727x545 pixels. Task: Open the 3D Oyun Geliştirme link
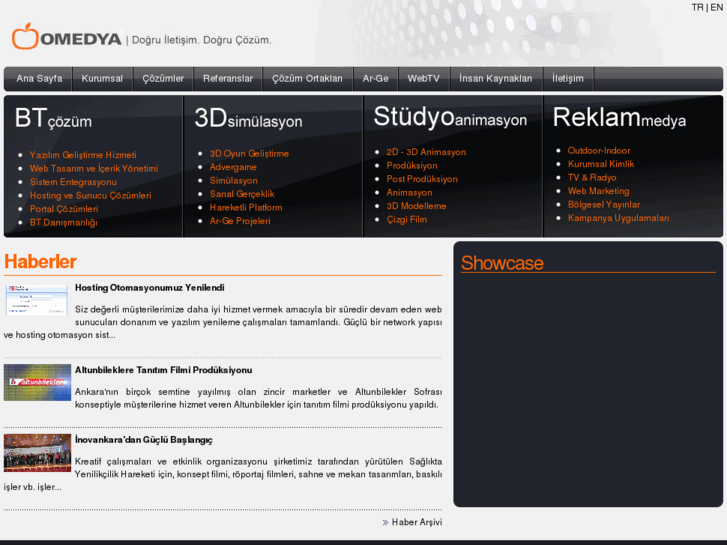tap(249, 154)
